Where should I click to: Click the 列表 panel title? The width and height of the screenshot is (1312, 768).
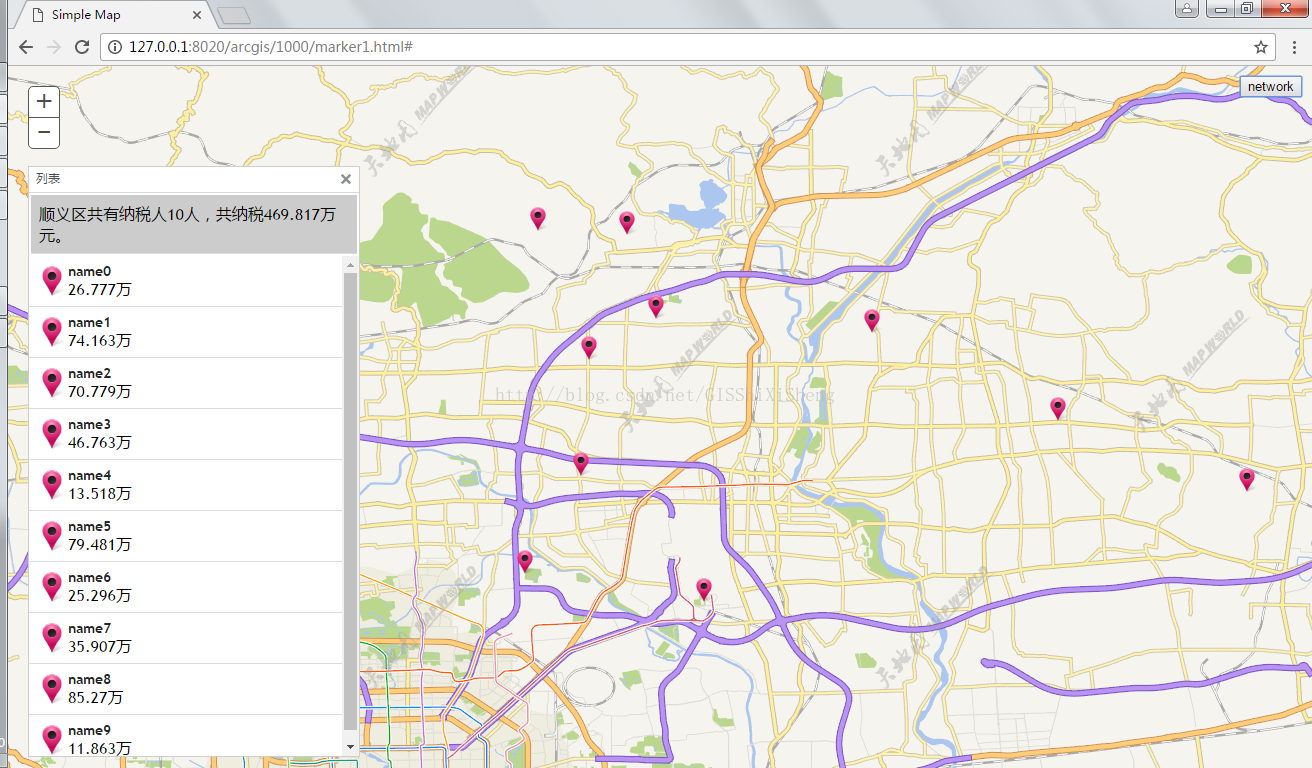tap(48, 179)
